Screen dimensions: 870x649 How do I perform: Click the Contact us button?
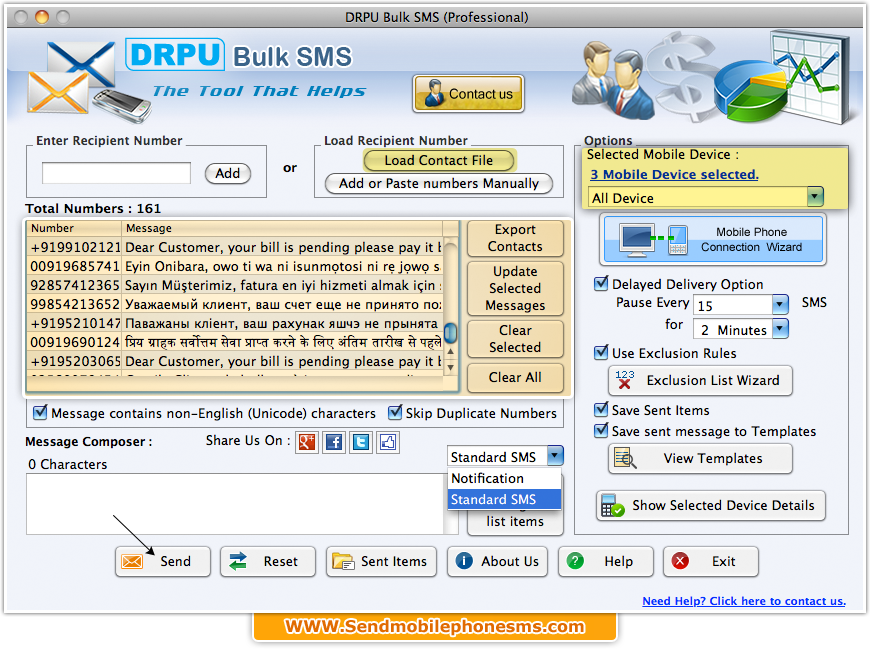(x=468, y=94)
